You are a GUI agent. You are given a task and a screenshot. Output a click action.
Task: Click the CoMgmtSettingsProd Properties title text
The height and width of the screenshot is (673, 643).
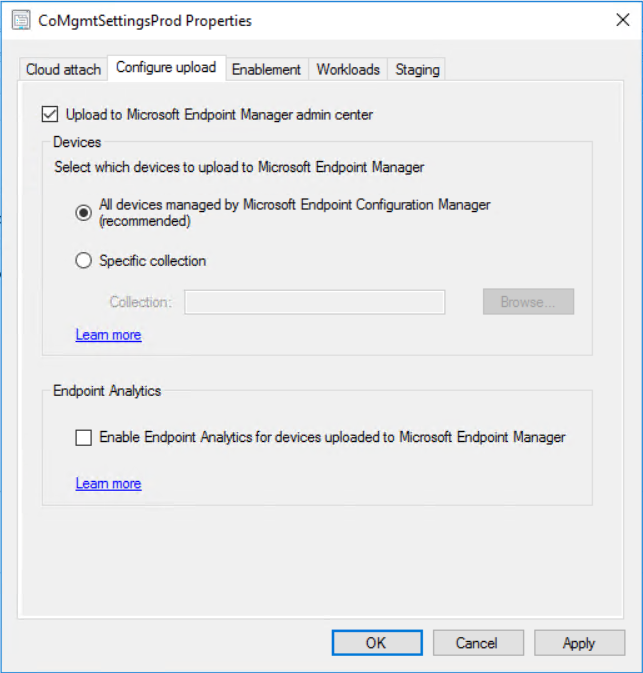tap(146, 20)
